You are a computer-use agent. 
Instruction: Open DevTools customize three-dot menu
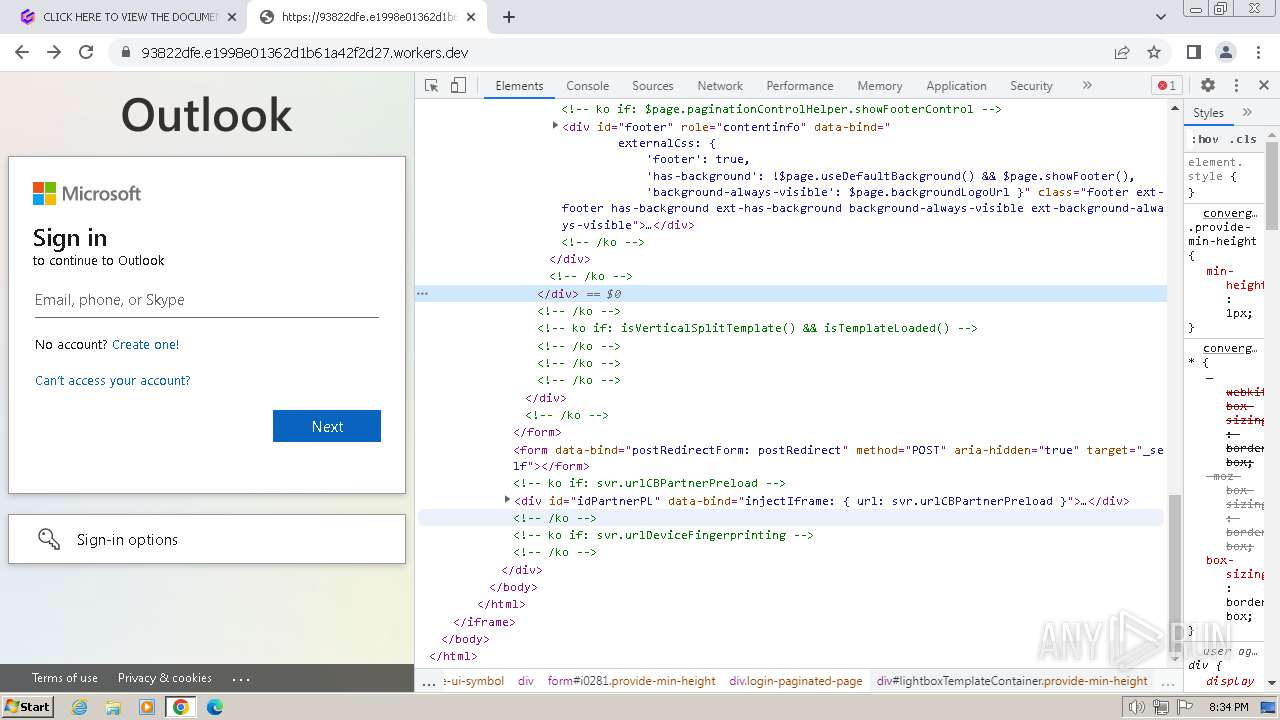coord(1236,86)
